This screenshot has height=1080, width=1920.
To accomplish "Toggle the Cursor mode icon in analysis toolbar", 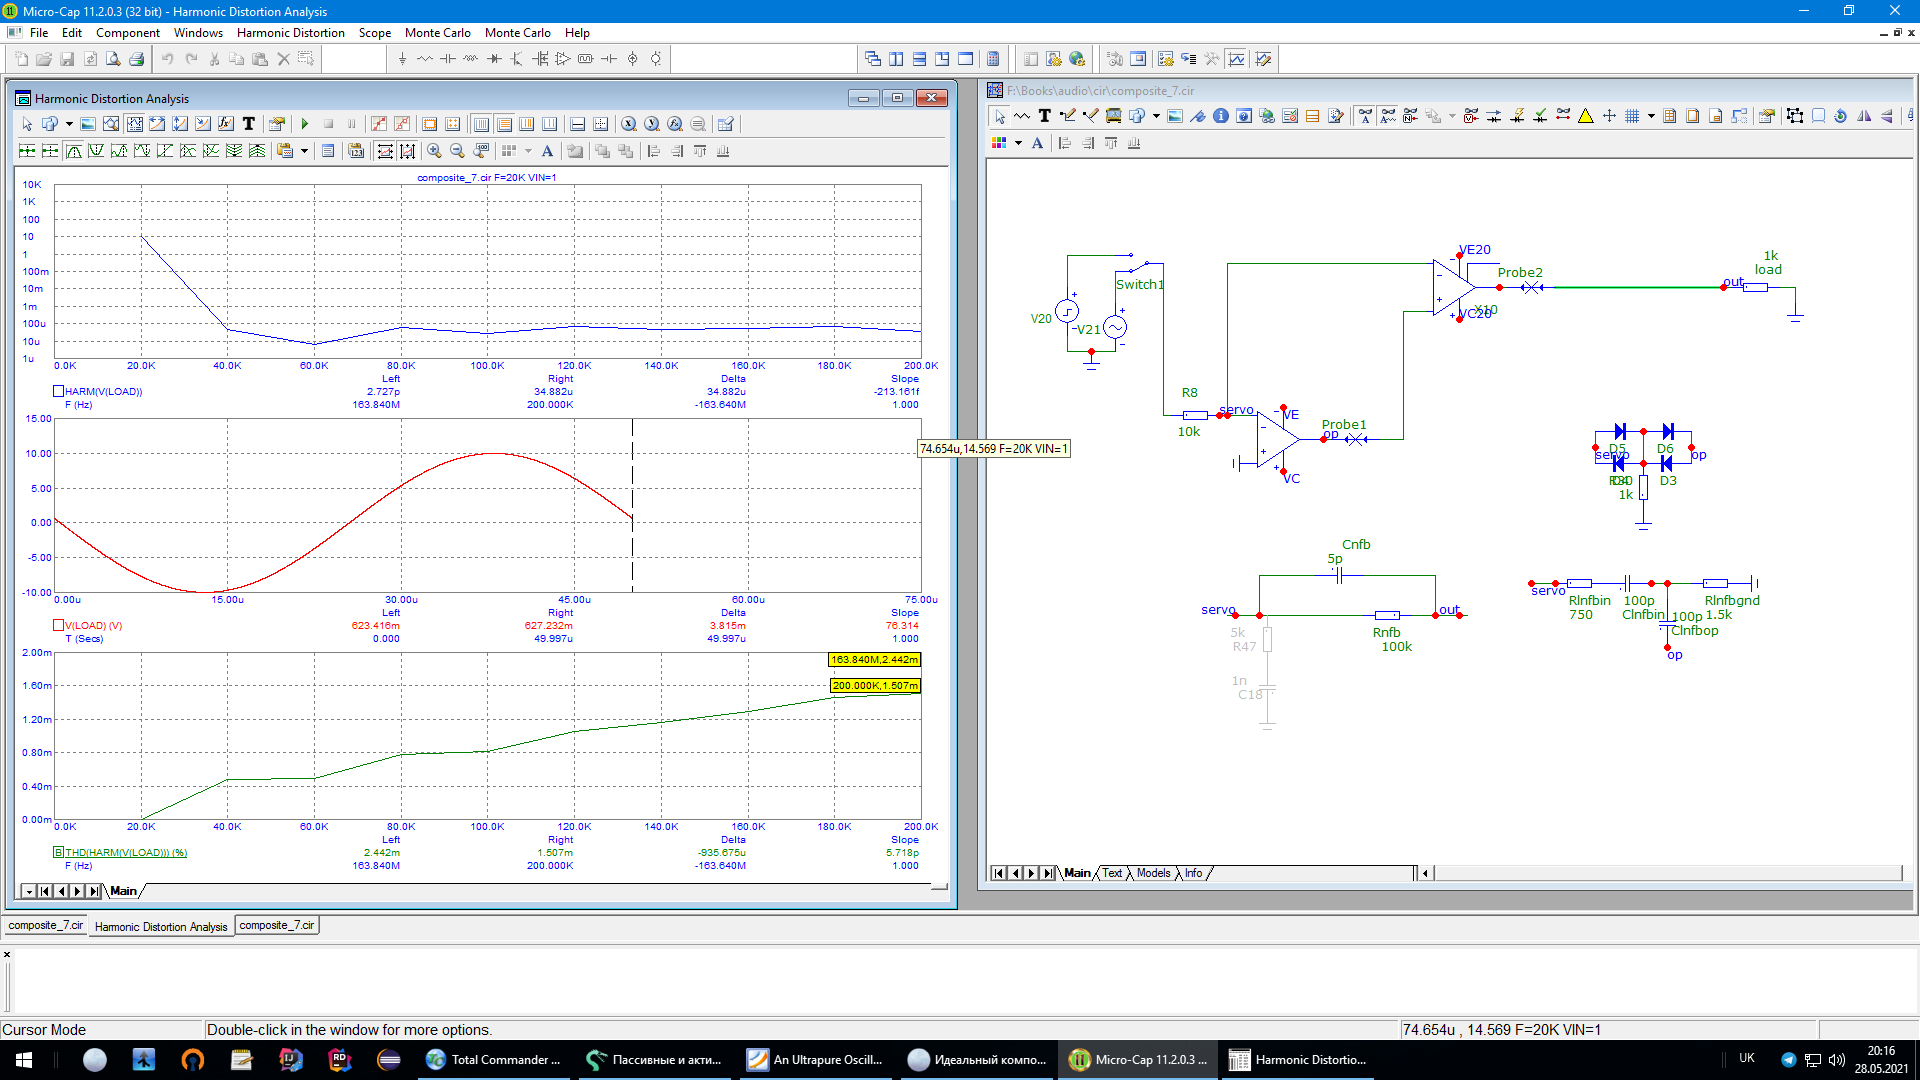I will 135,124.
